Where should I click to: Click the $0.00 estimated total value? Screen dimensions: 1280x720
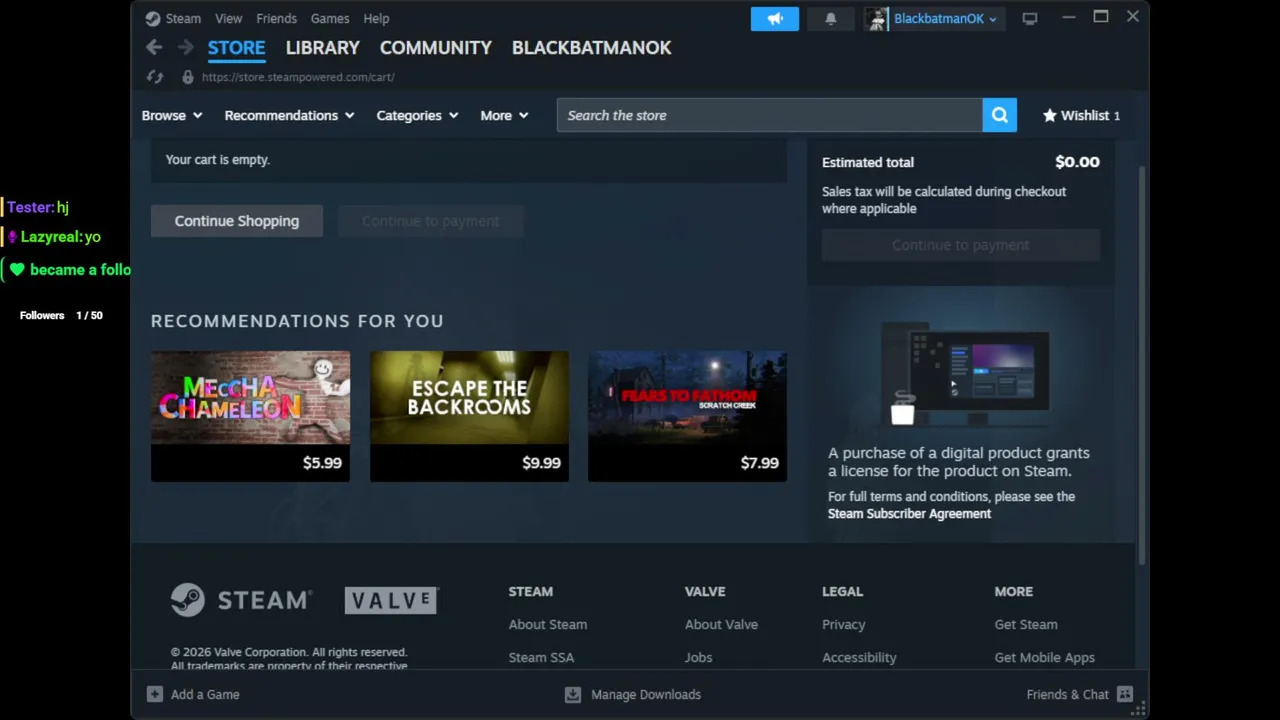click(1077, 162)
